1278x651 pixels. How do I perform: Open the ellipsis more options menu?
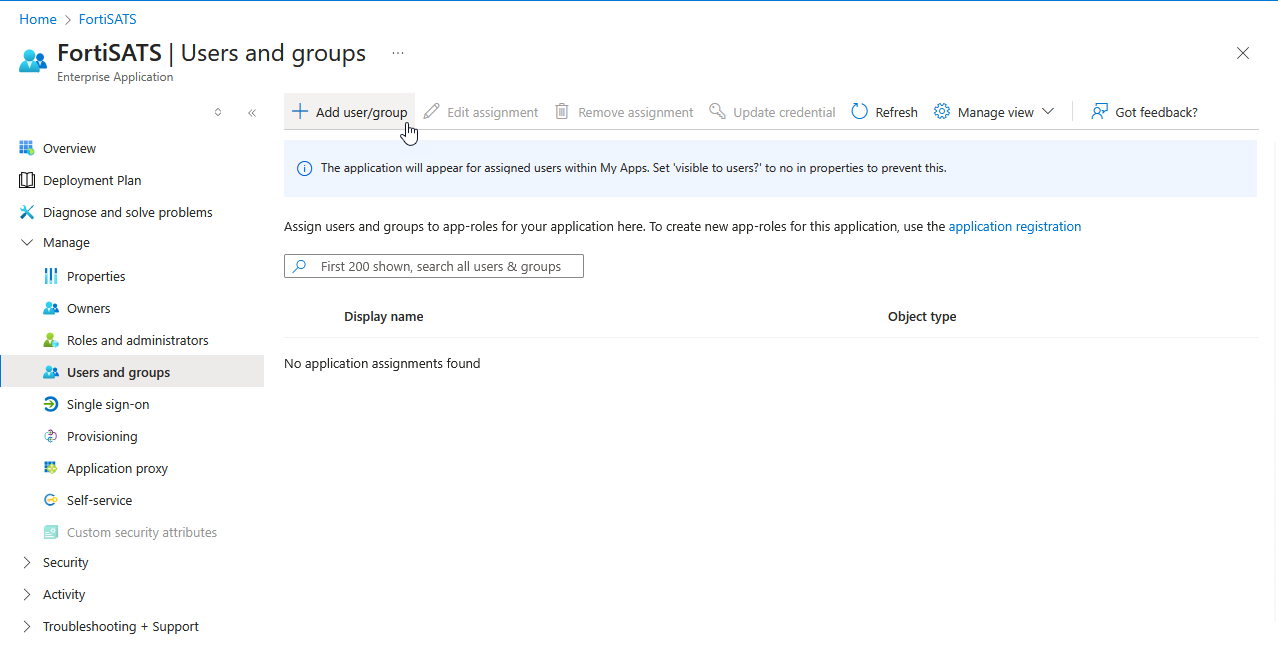(x=398, y=52)
